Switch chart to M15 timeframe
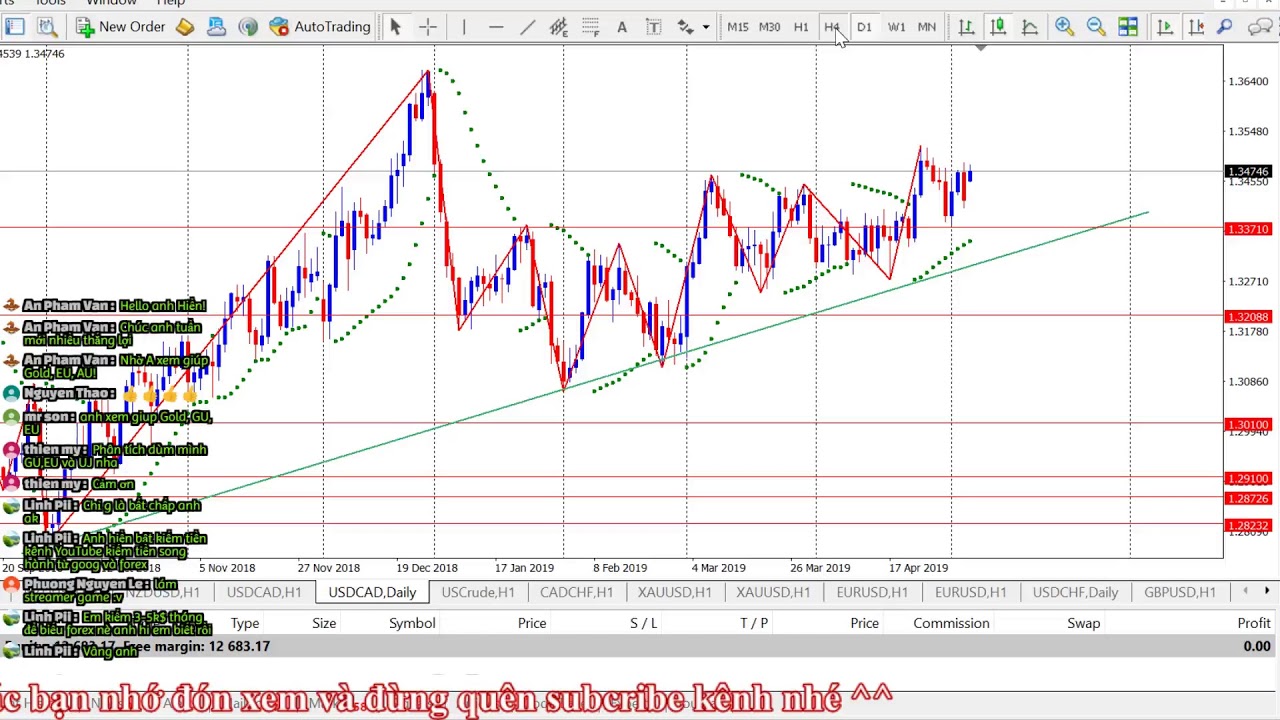The height and width of the screenshot is (720, 1280). click(x=738, y=27)
